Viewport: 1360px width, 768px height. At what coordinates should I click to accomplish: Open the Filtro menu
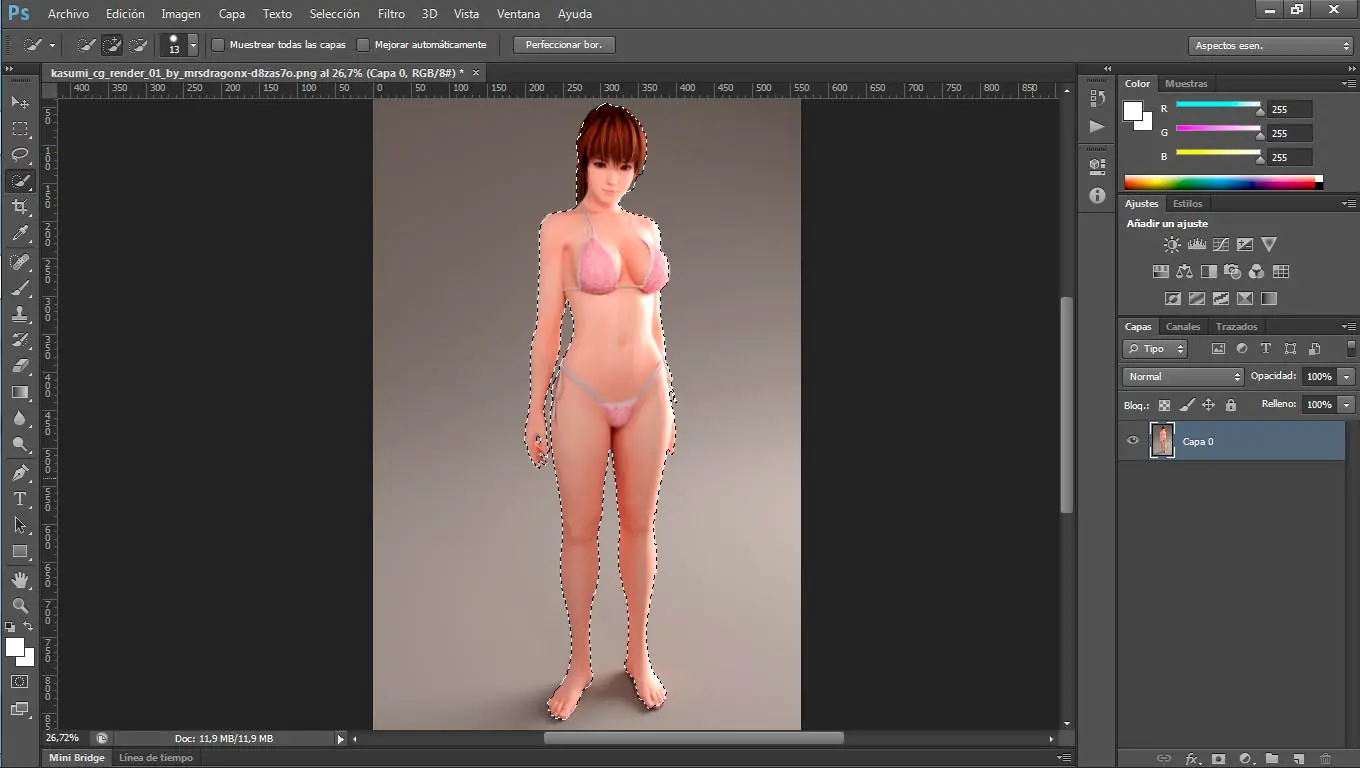pos(391,14)
